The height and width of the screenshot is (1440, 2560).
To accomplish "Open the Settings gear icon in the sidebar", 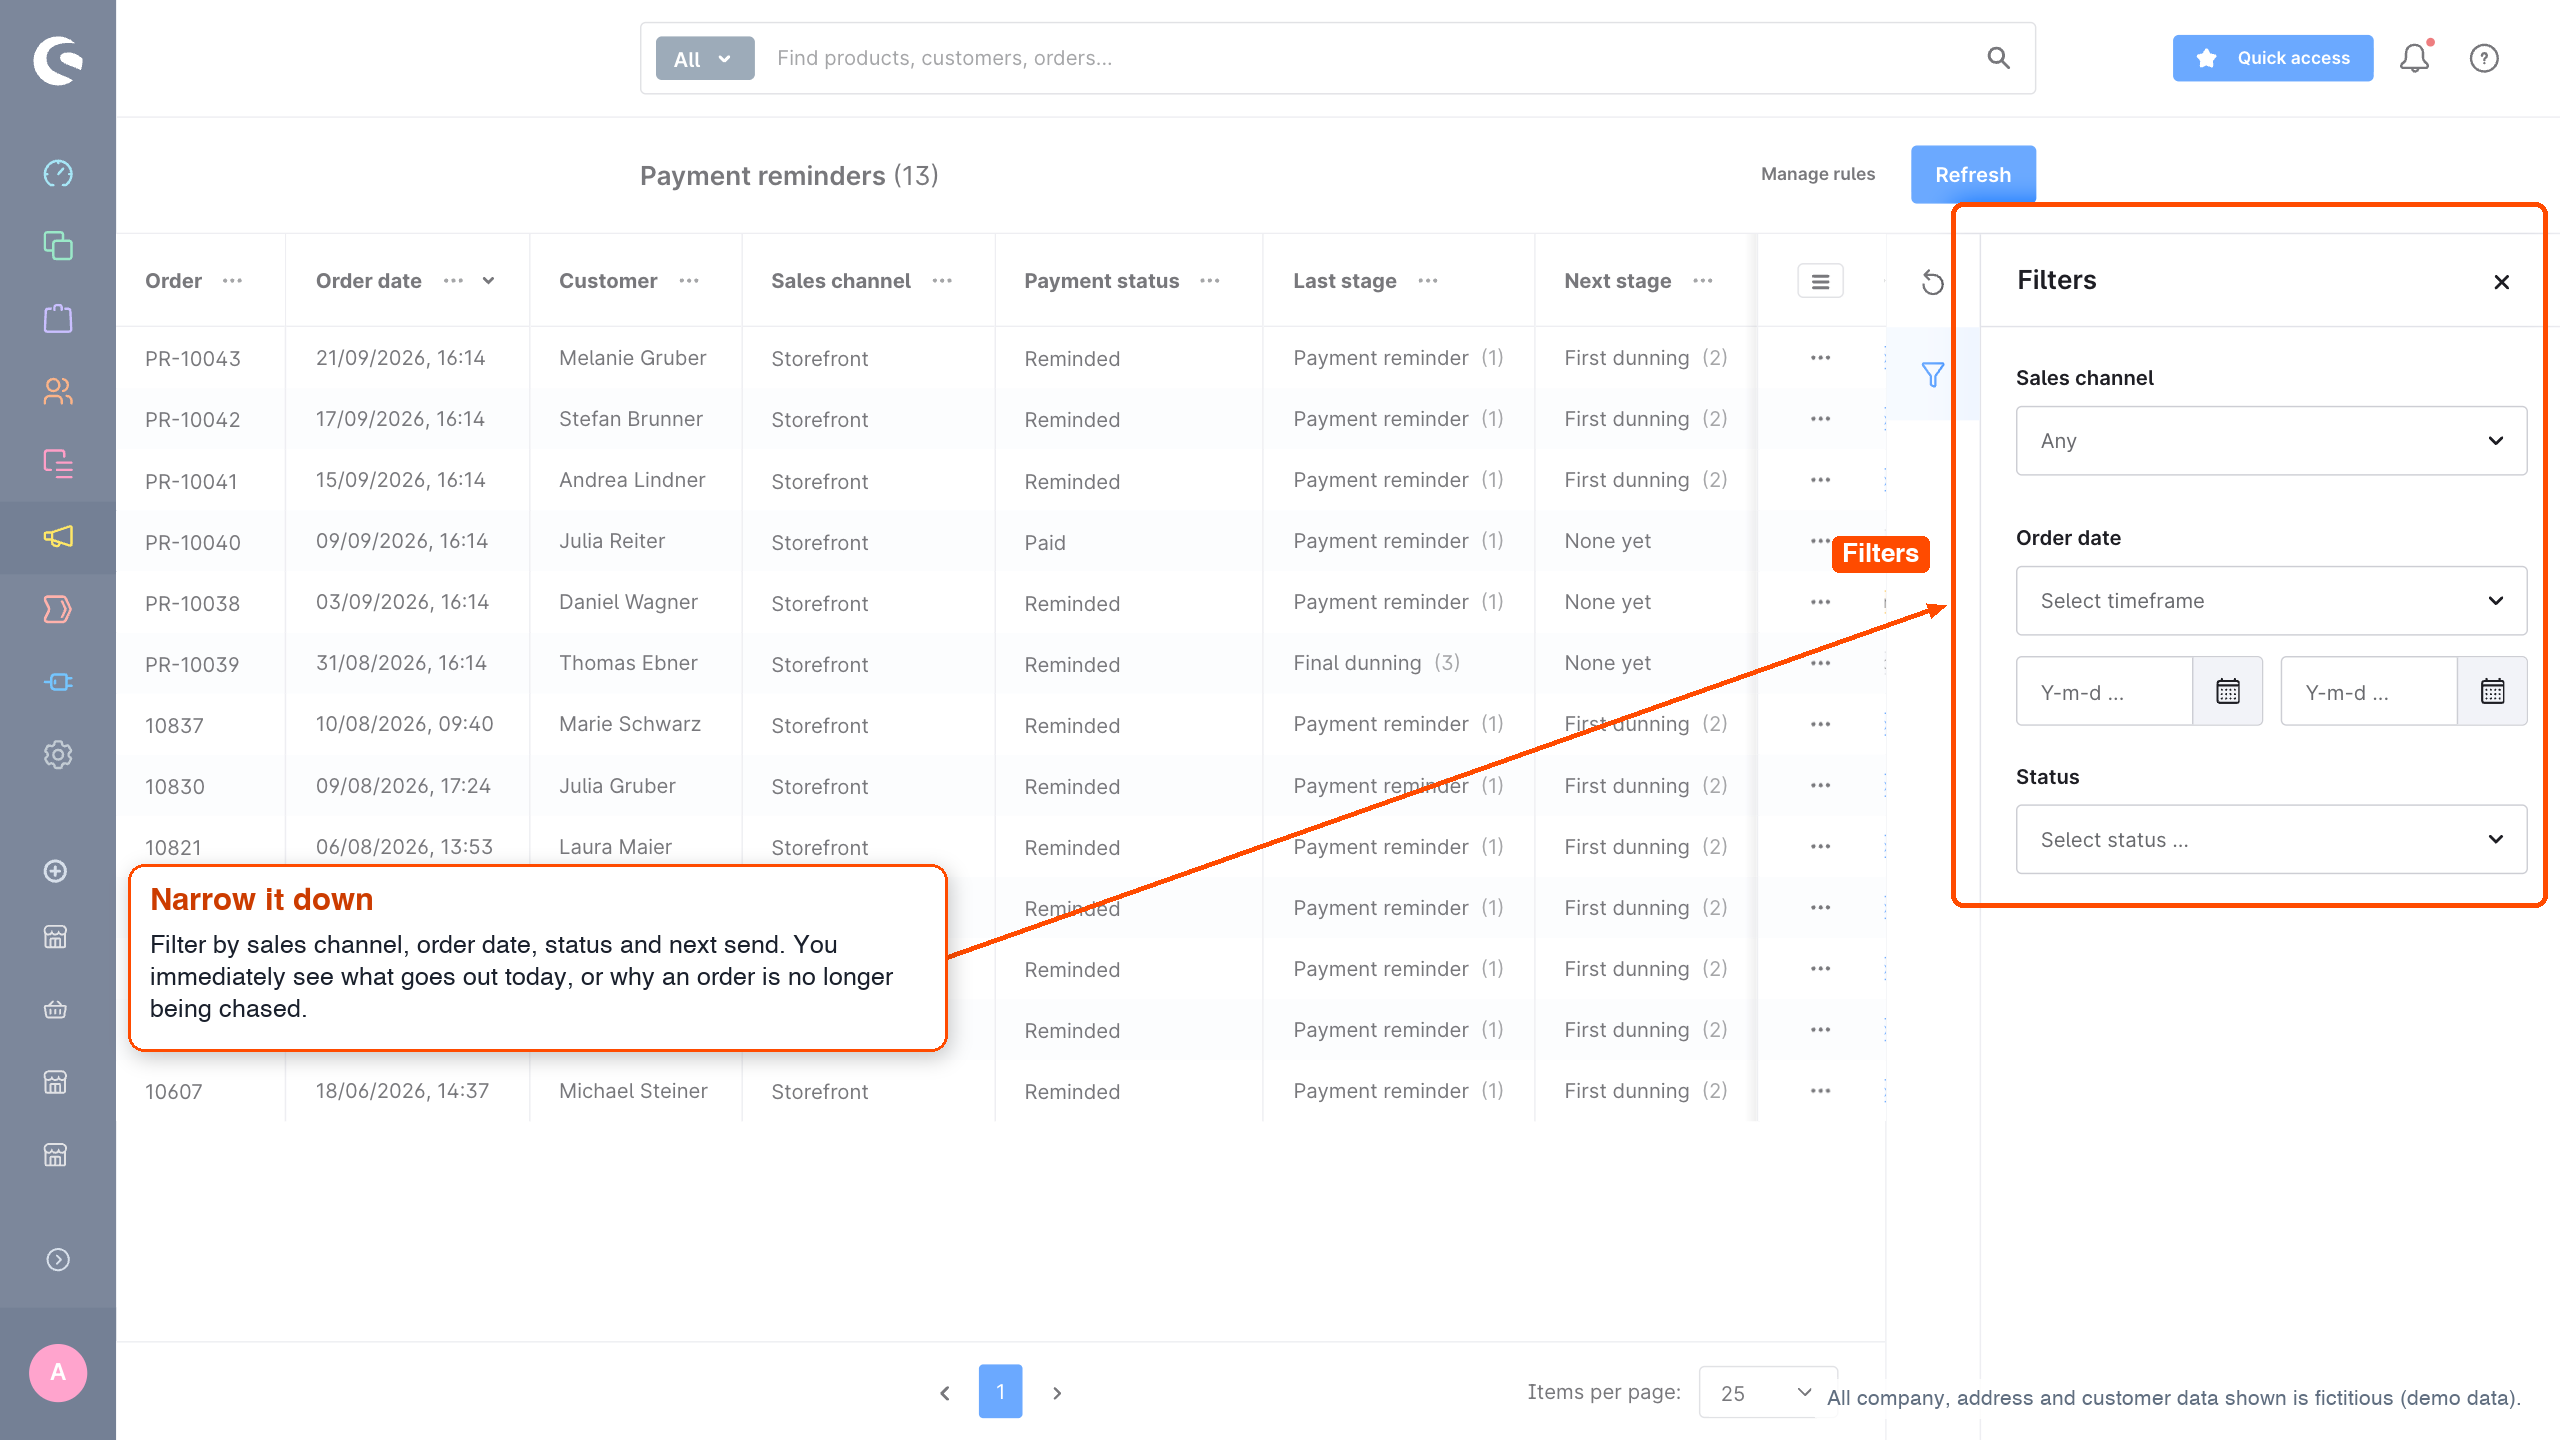I will (58, 755).
